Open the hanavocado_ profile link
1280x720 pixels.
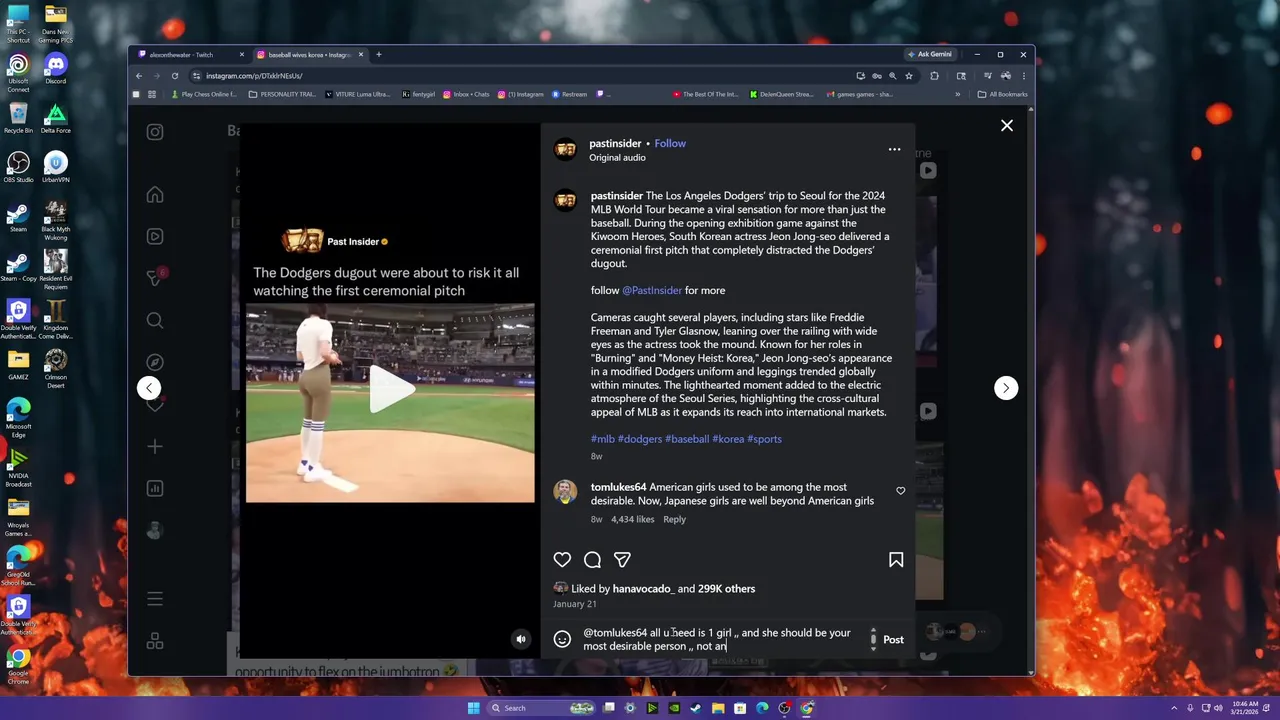tap(644, 589)
